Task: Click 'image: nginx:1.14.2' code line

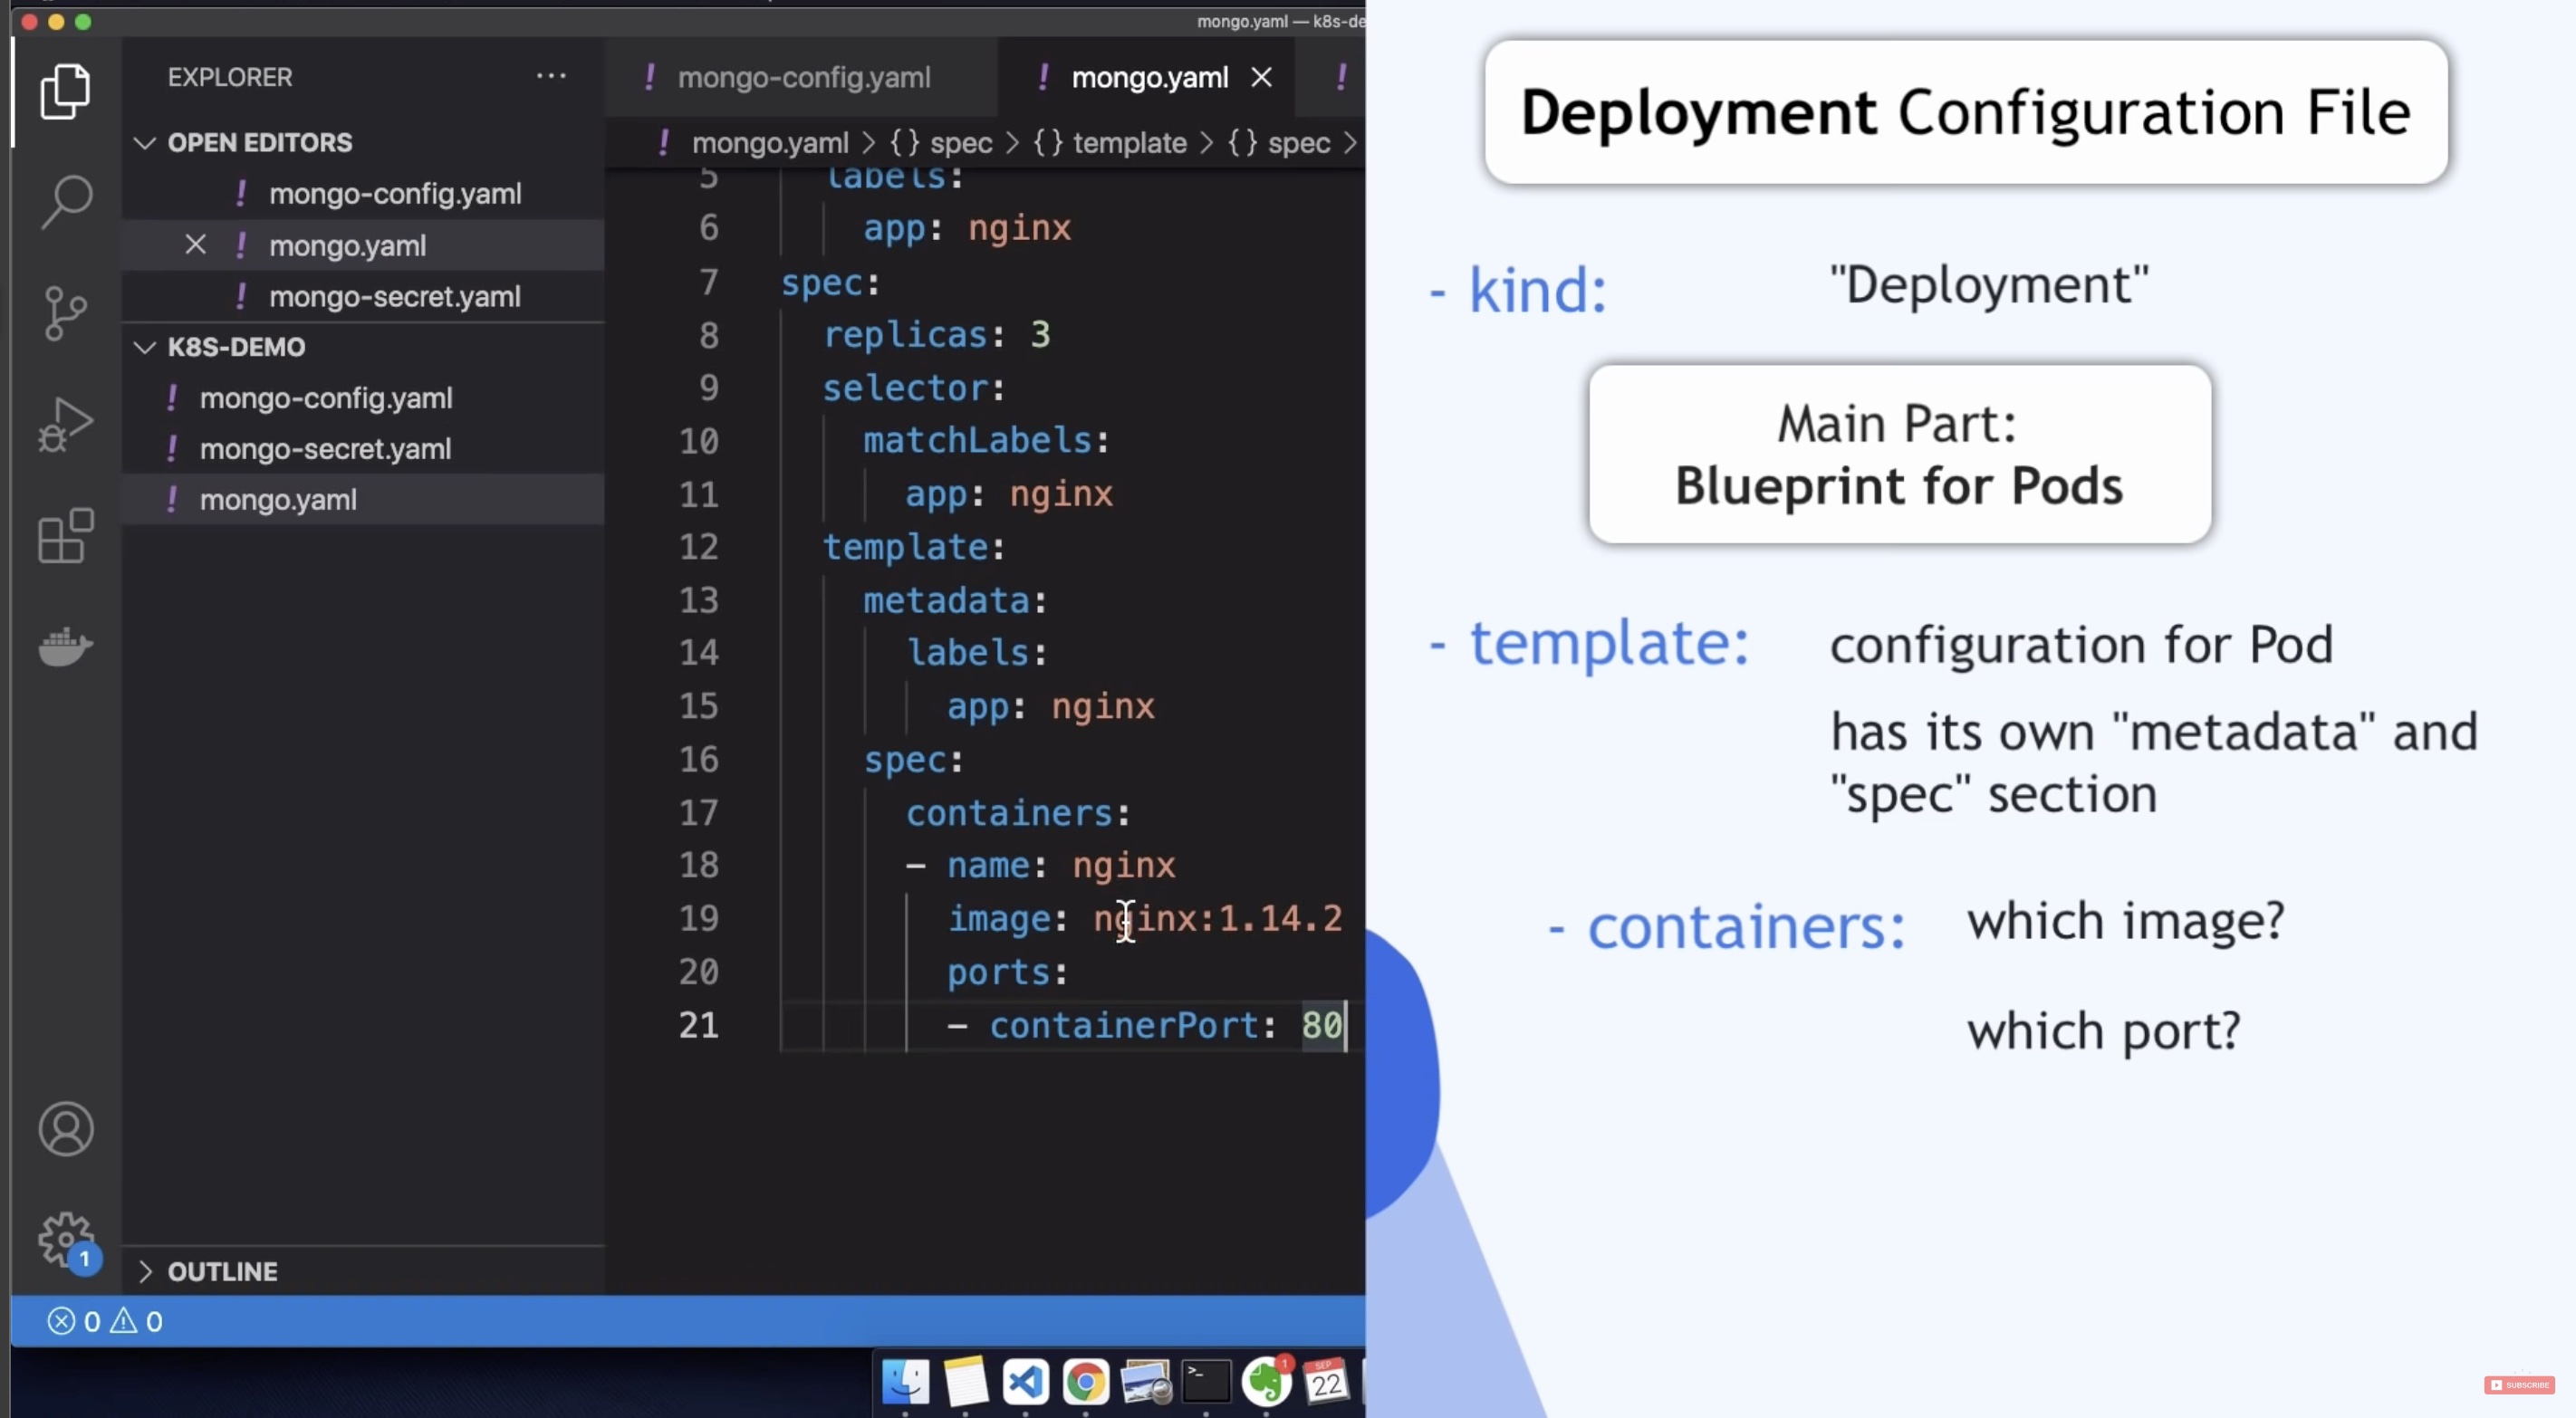Action: (x=1144, y=918)
